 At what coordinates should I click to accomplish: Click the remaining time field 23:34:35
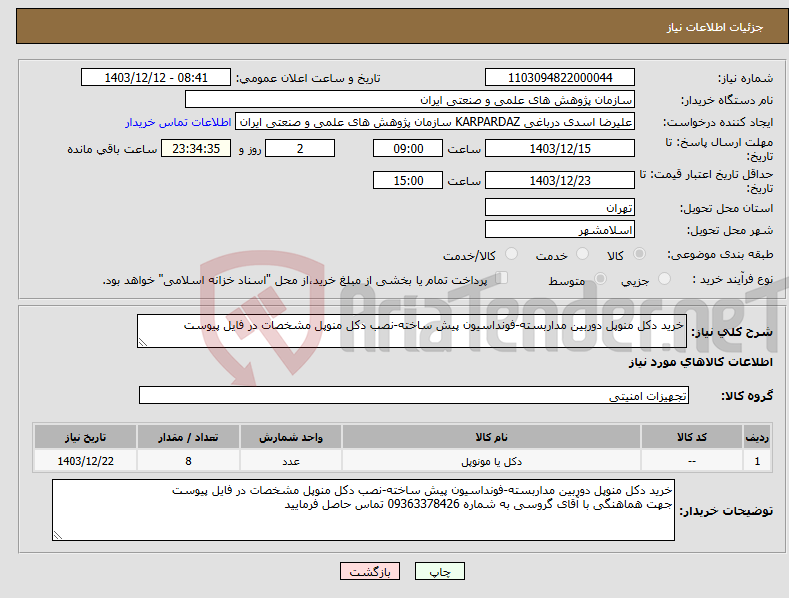tap(196, 148)
